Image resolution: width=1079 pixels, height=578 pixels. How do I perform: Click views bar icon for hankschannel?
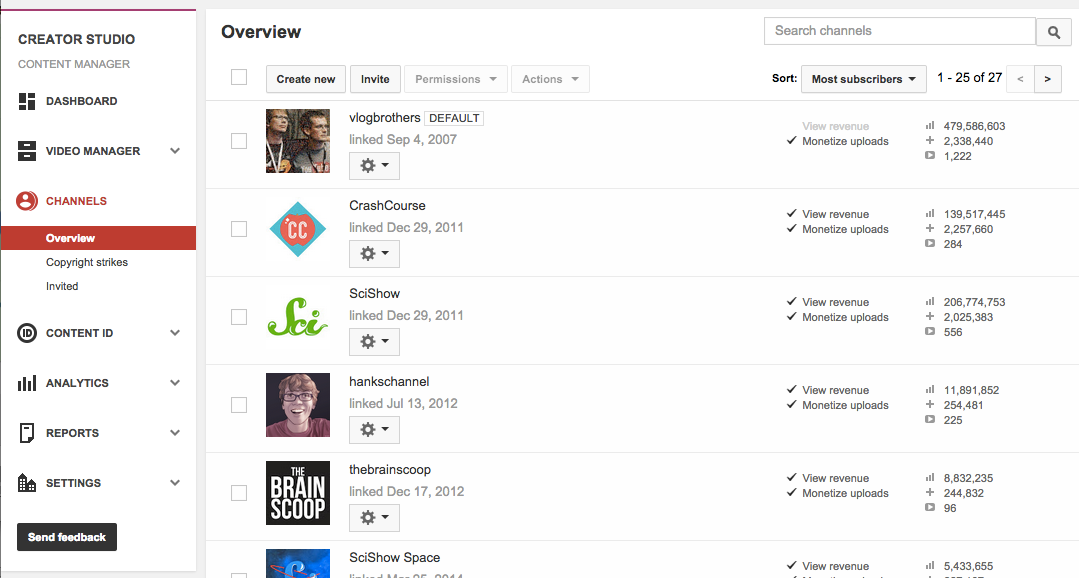click(x=930, y=389)
